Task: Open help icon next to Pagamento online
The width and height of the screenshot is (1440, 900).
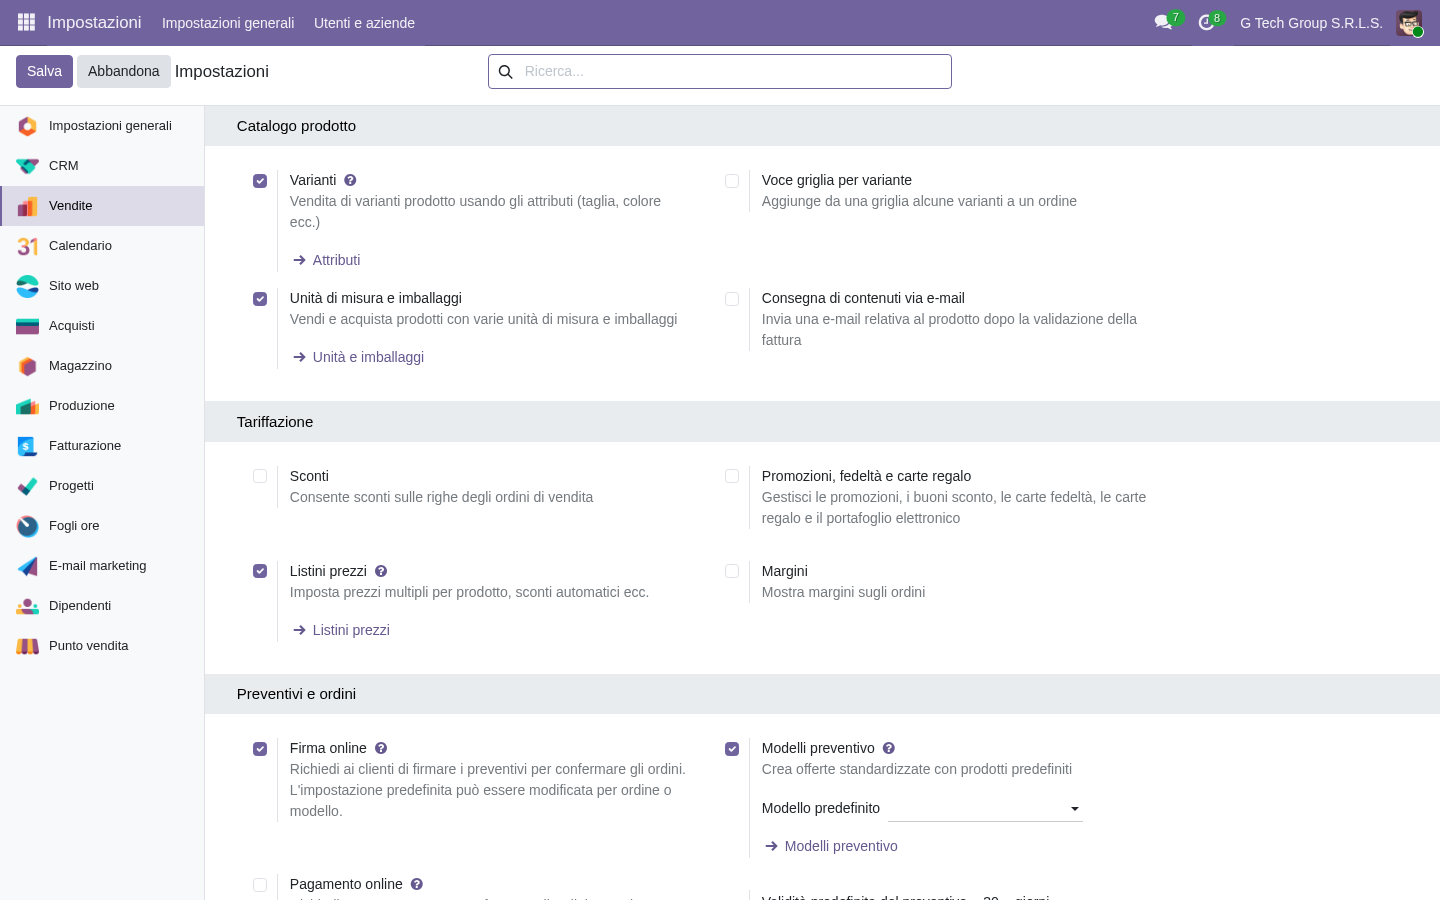Action: click(x=417, y=884)
